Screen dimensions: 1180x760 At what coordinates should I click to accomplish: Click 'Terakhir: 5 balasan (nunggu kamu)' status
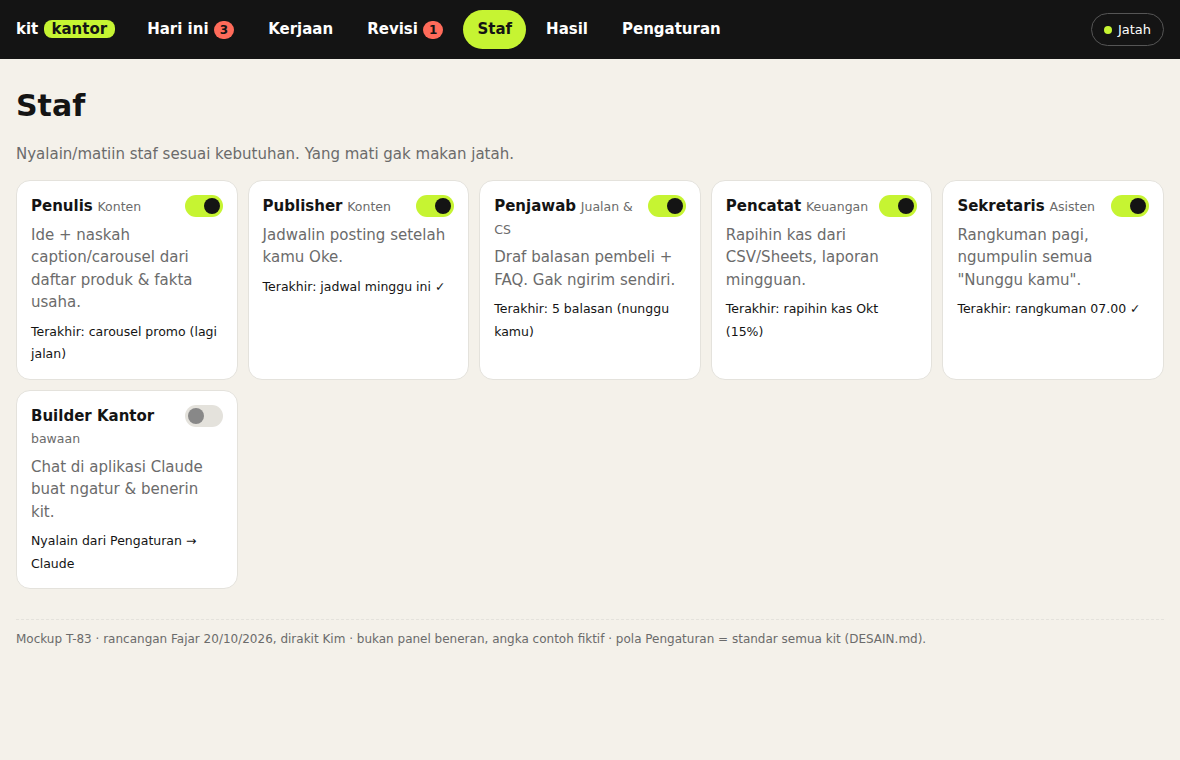[582, 320]
